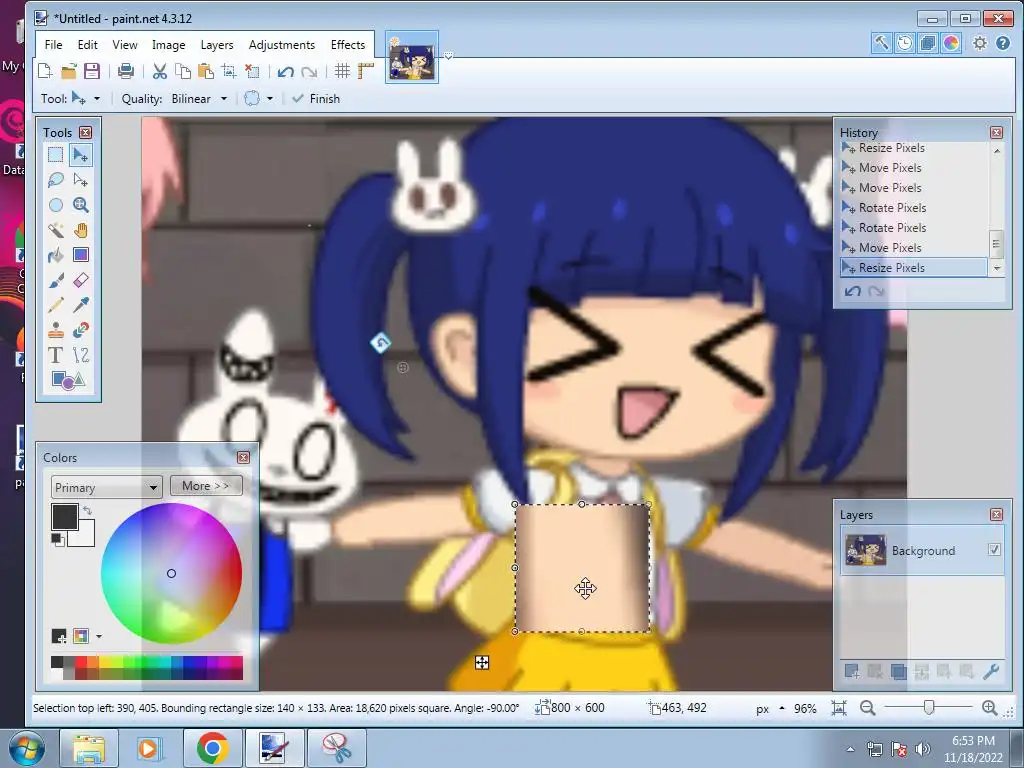1024x768 pixels.
Task: Uncheck the Background layer visibility checkbox
Action: [x=994, y=550]
